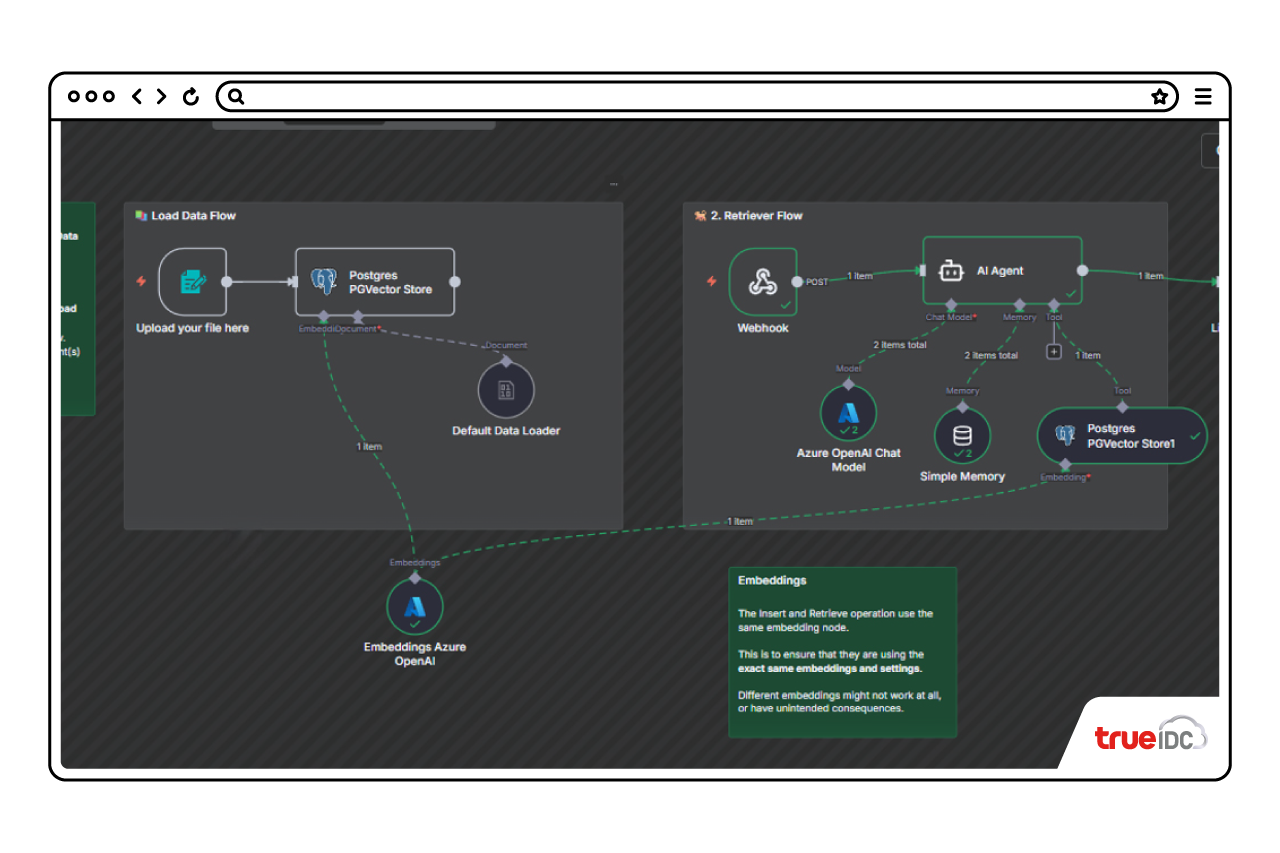Bookmark the page using the star icon

tap(1159, 97)
